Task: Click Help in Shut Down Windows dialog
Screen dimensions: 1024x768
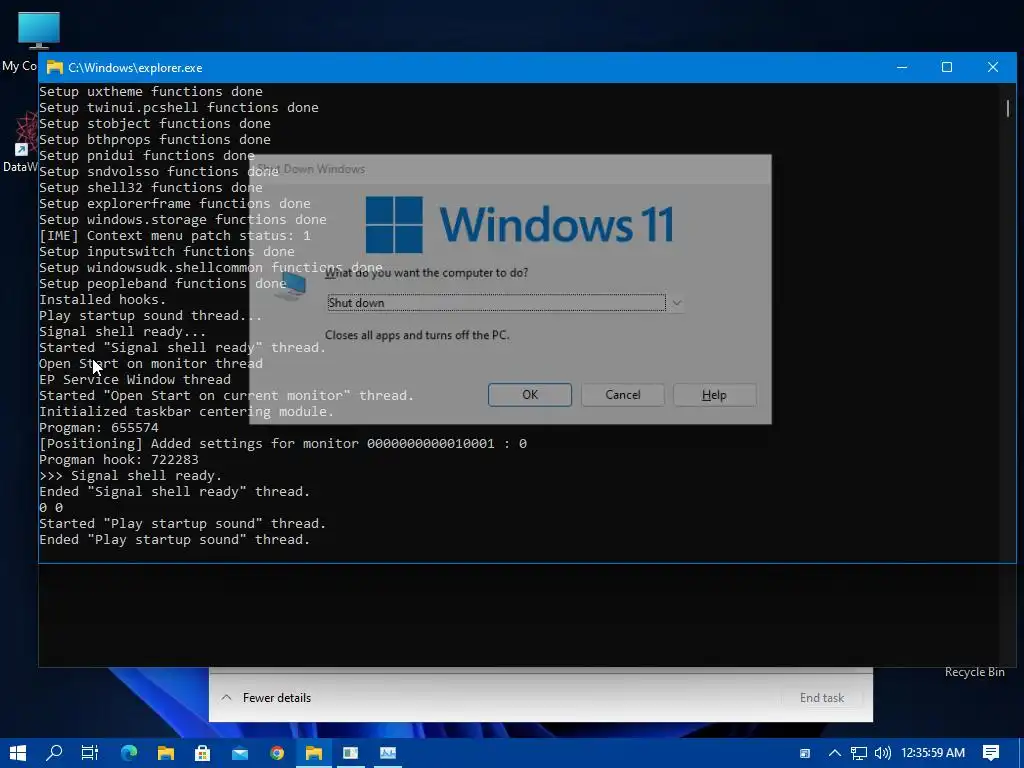Action: click(714, 394)
